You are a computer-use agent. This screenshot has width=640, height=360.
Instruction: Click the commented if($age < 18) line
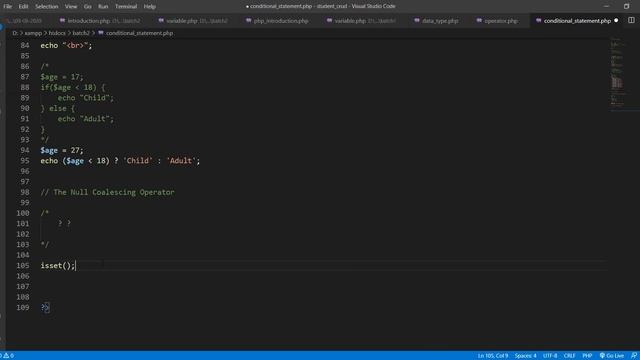[73, 87]
